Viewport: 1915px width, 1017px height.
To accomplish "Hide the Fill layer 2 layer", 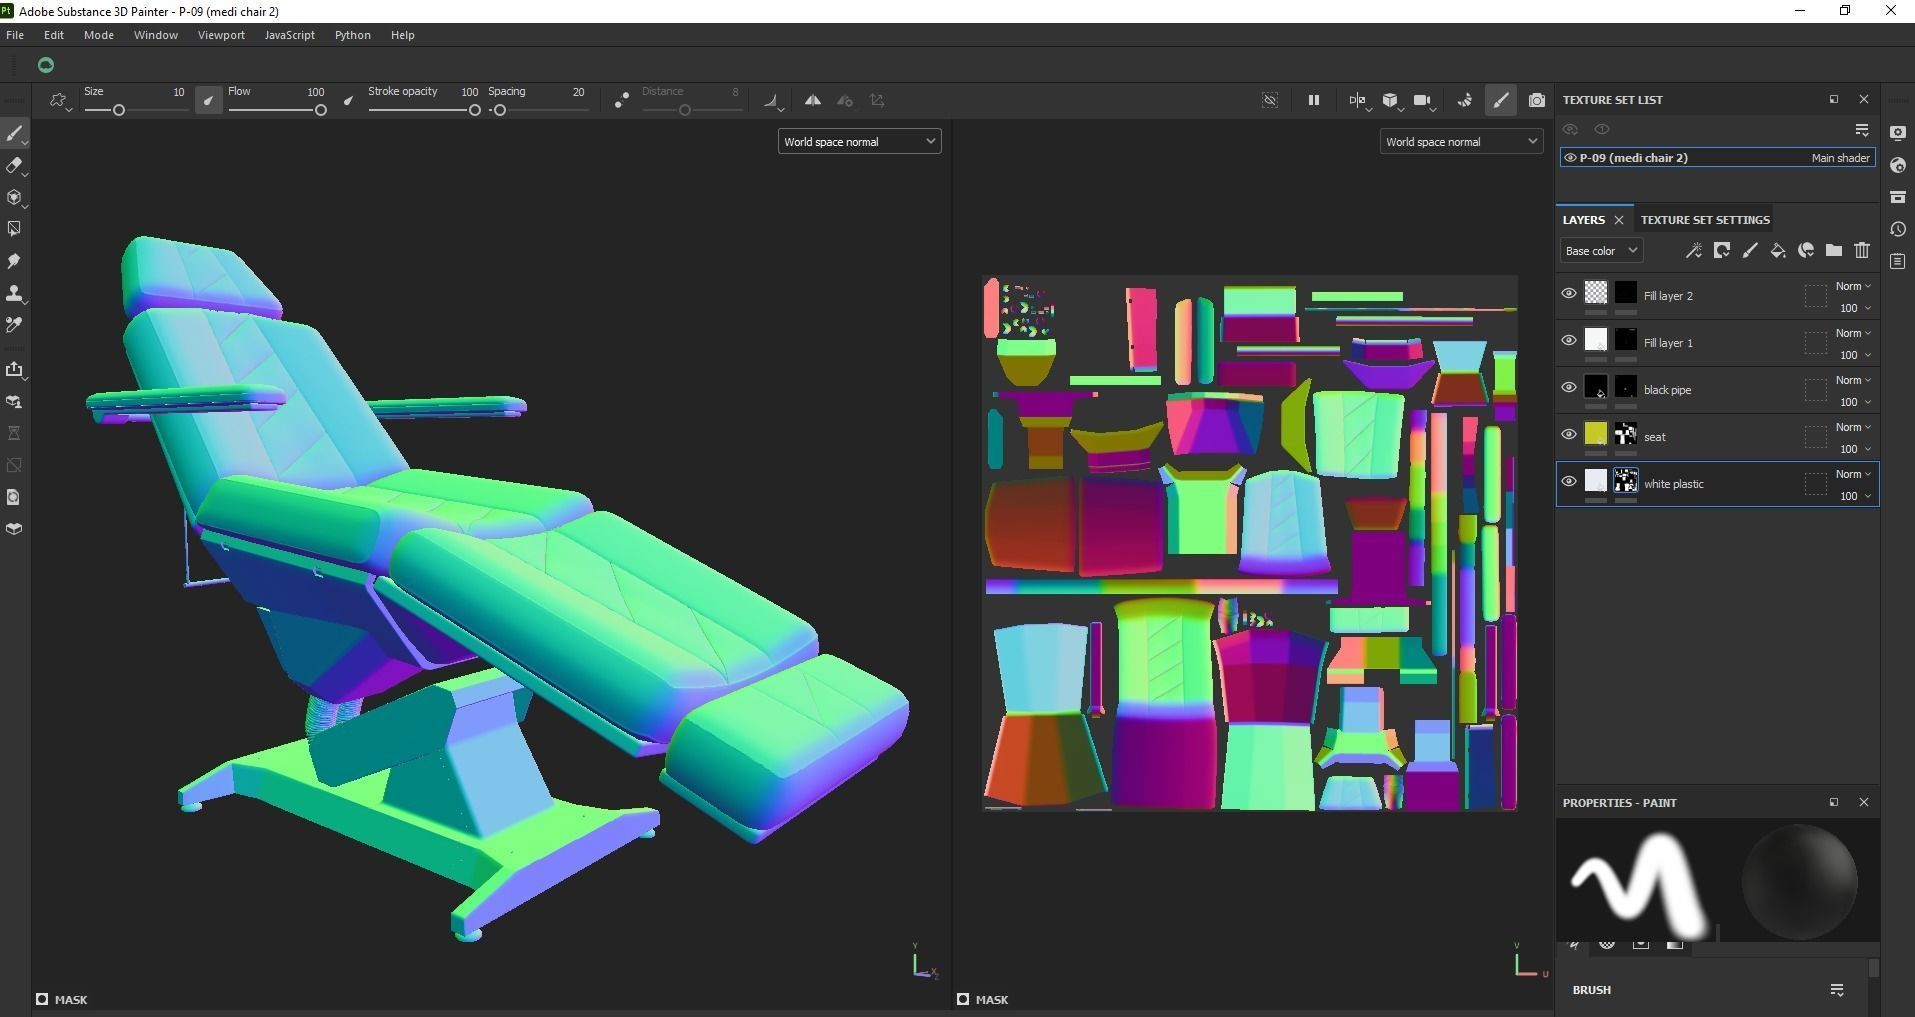I will [x=1569, y=293].
